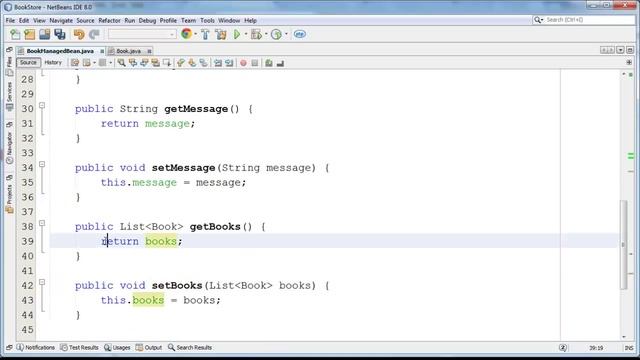Open the Usages bottom panel
The height and width of the screenshot is (360, 640).
pyautogui.click(x=117, y=348)
